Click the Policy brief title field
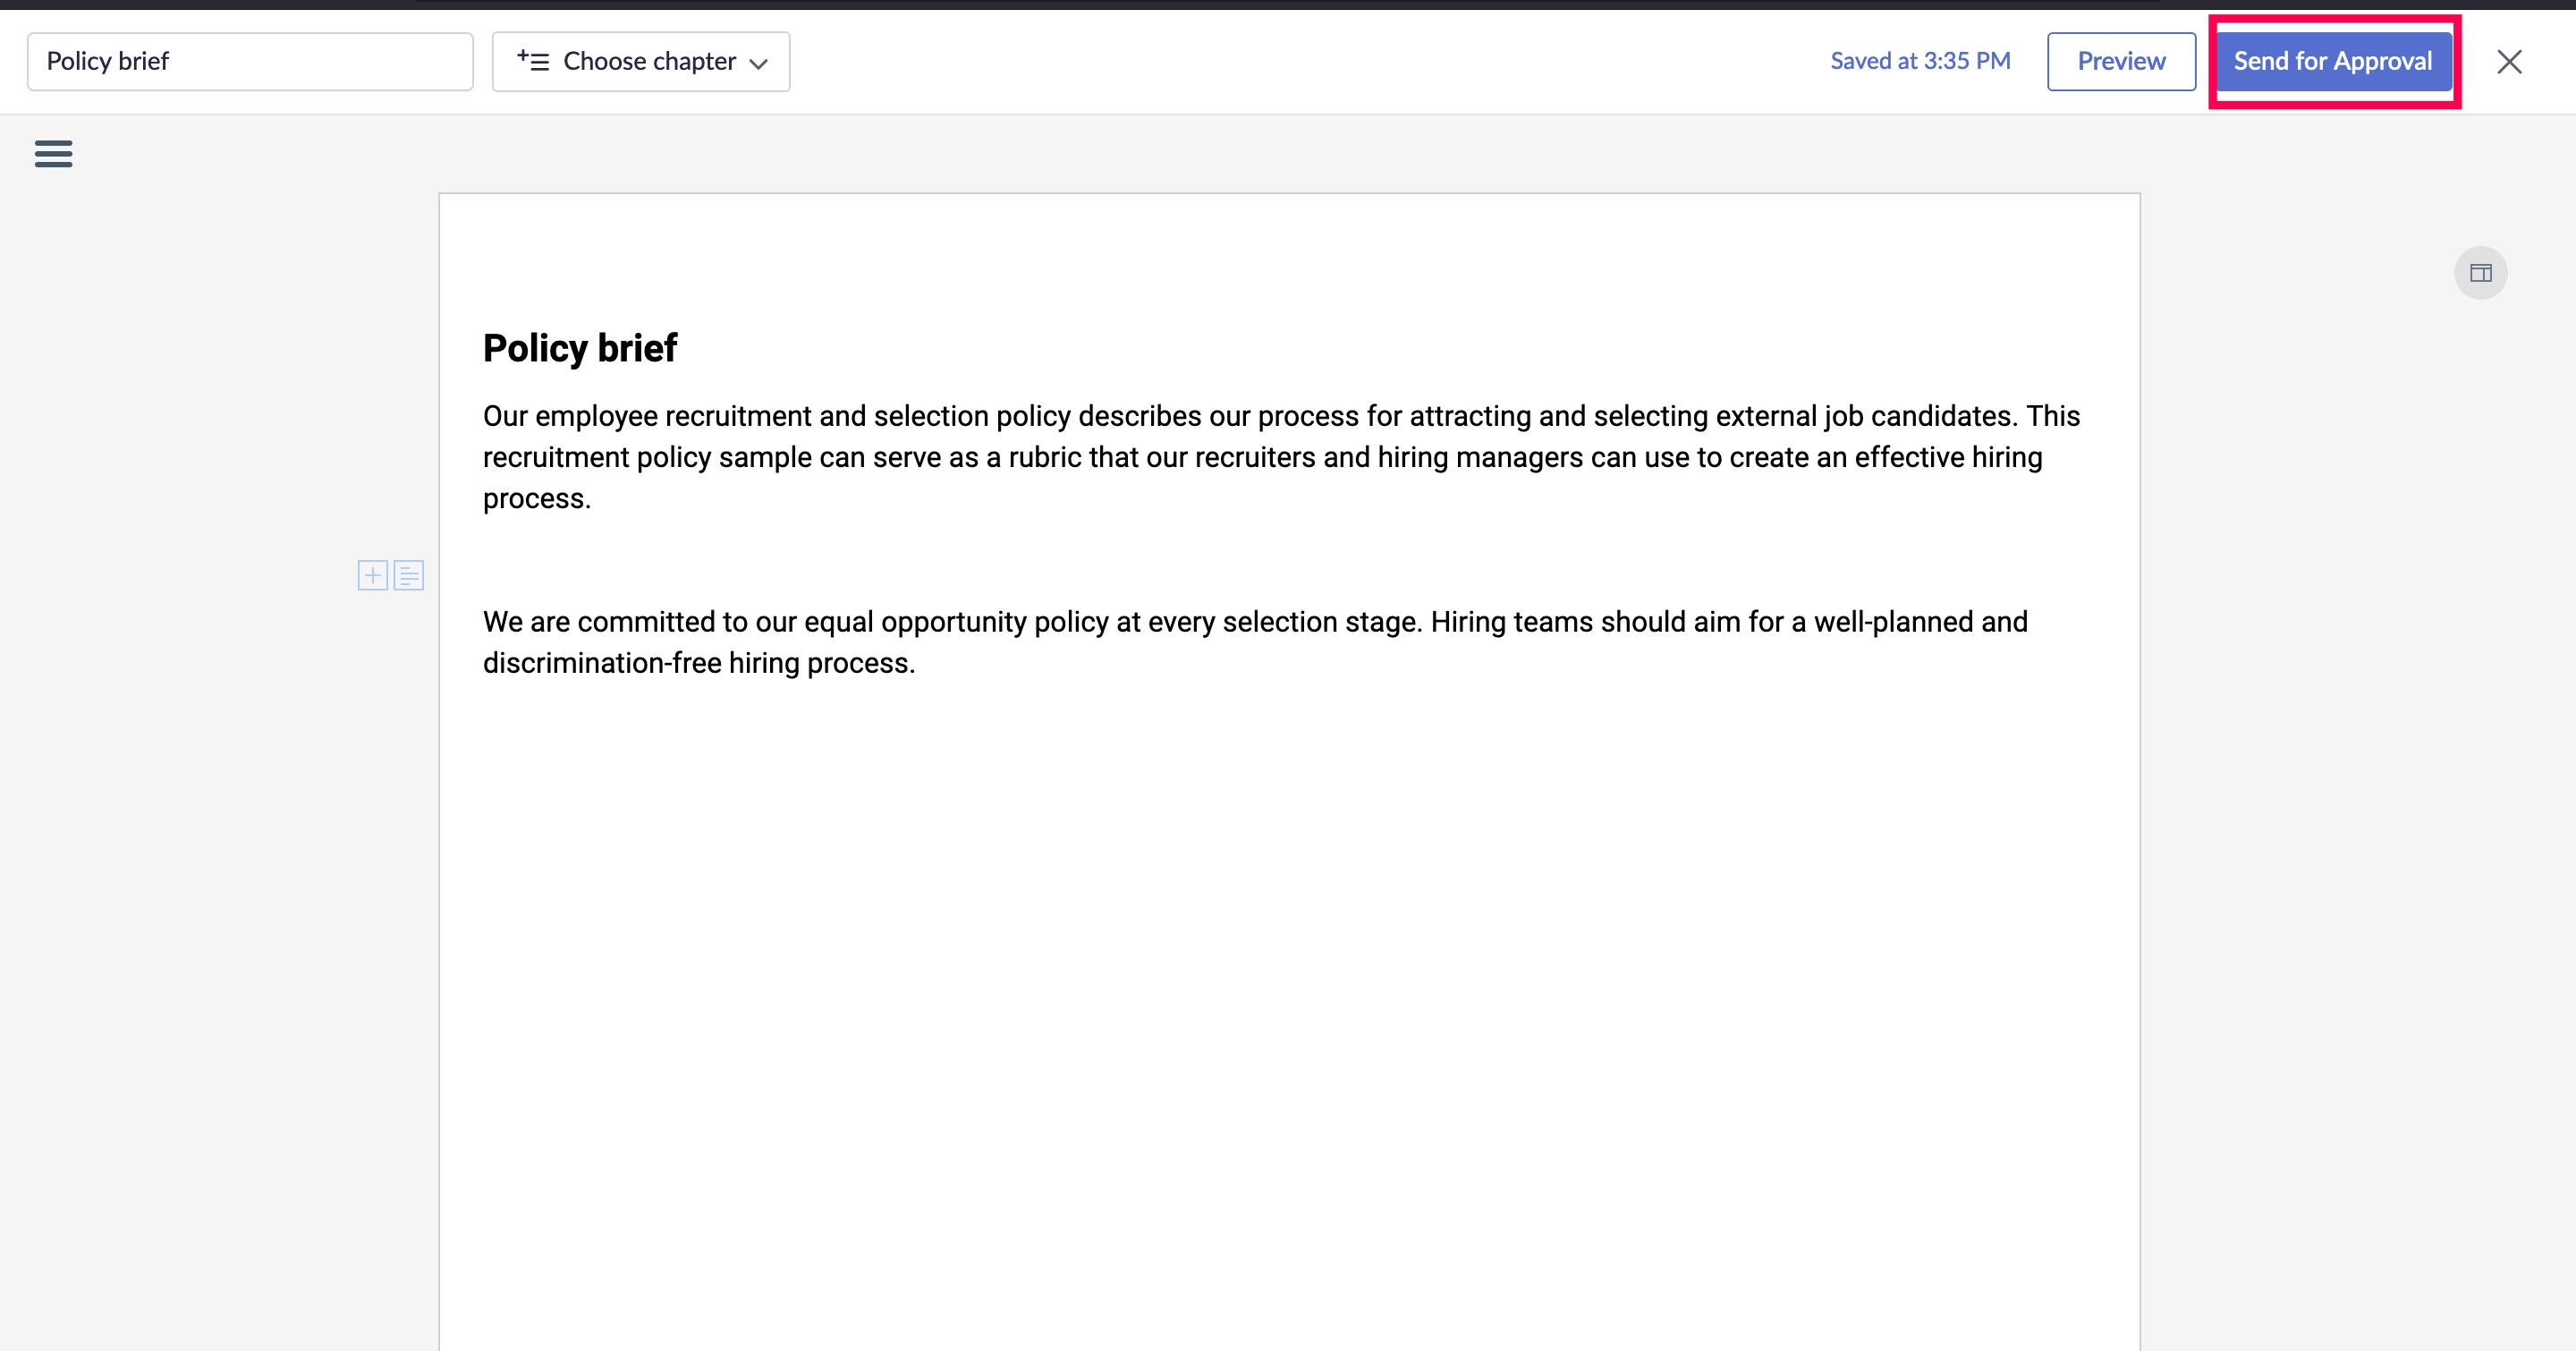Image resolution: width=2576 pixels, height=1351 pixels. click(250, 62)
